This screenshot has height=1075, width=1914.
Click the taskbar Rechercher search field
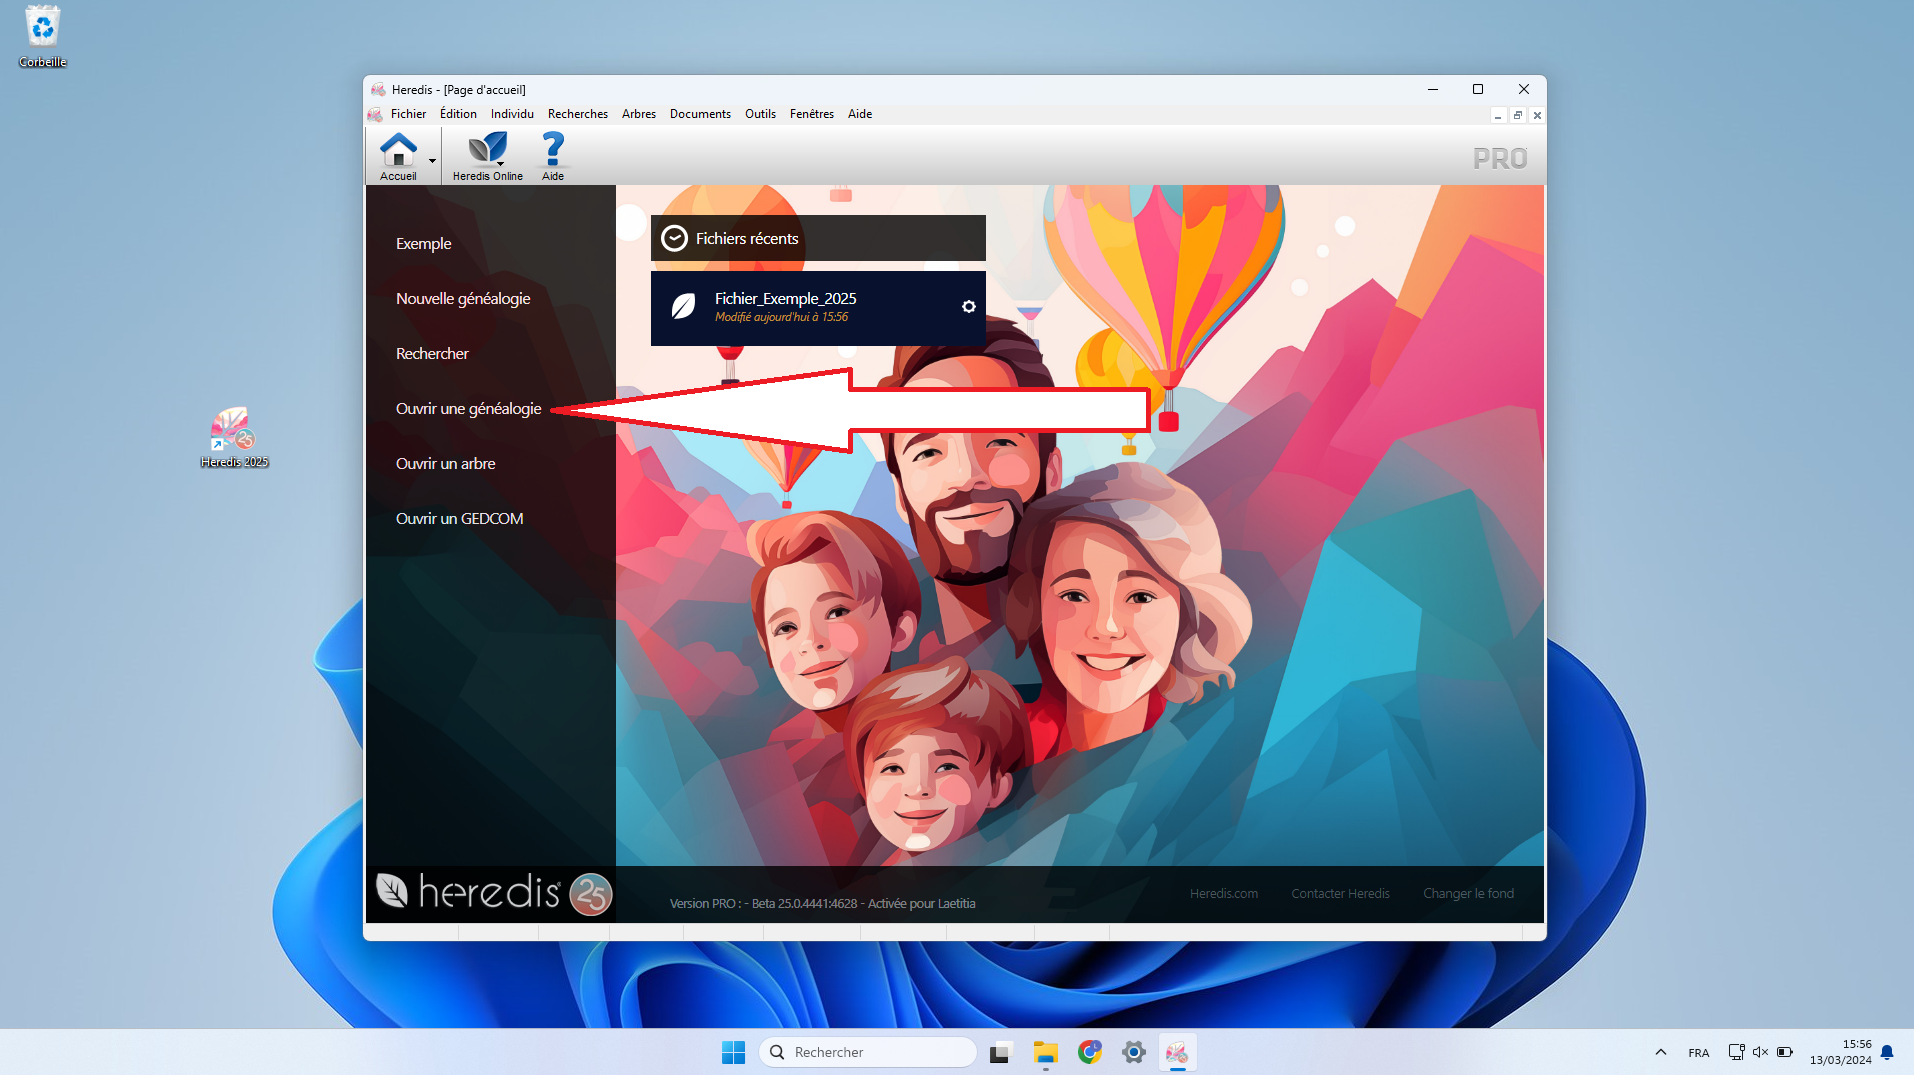(868, 1052)
